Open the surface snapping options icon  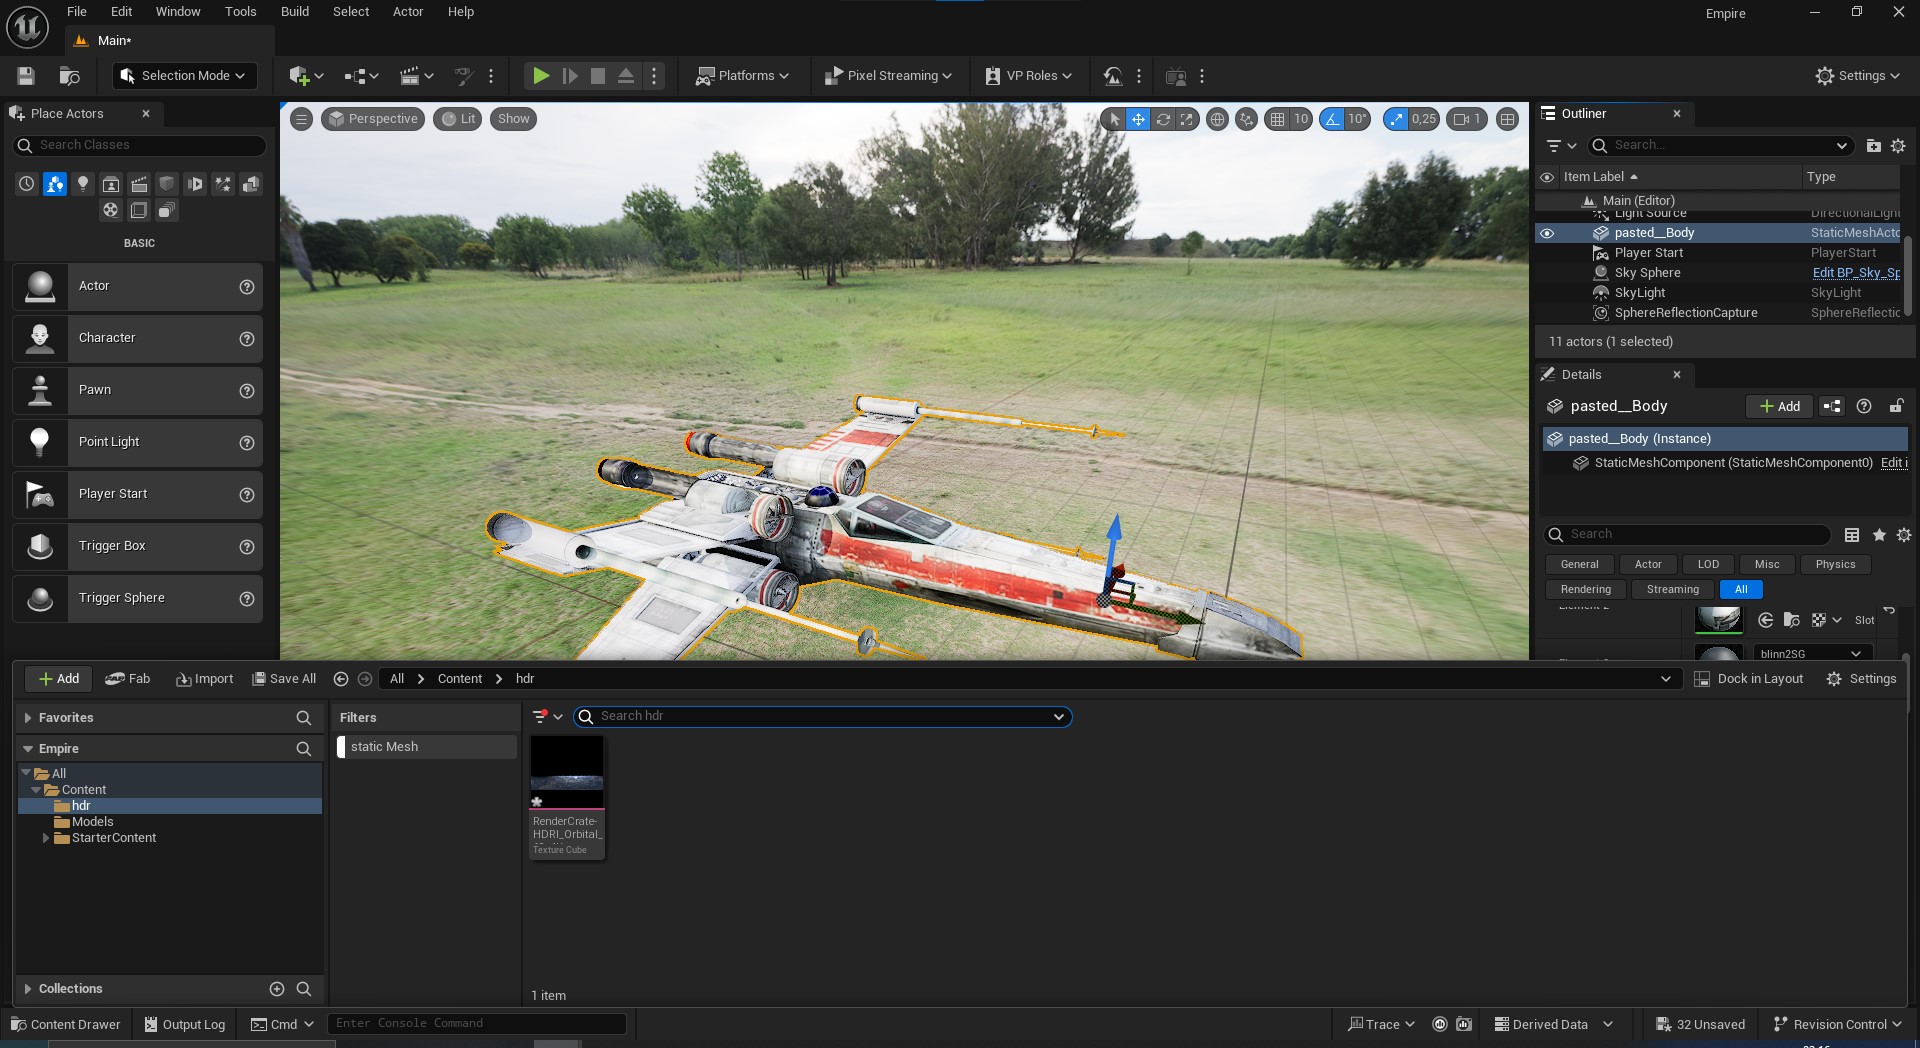pyautogui.click(x=1246, y=119)
